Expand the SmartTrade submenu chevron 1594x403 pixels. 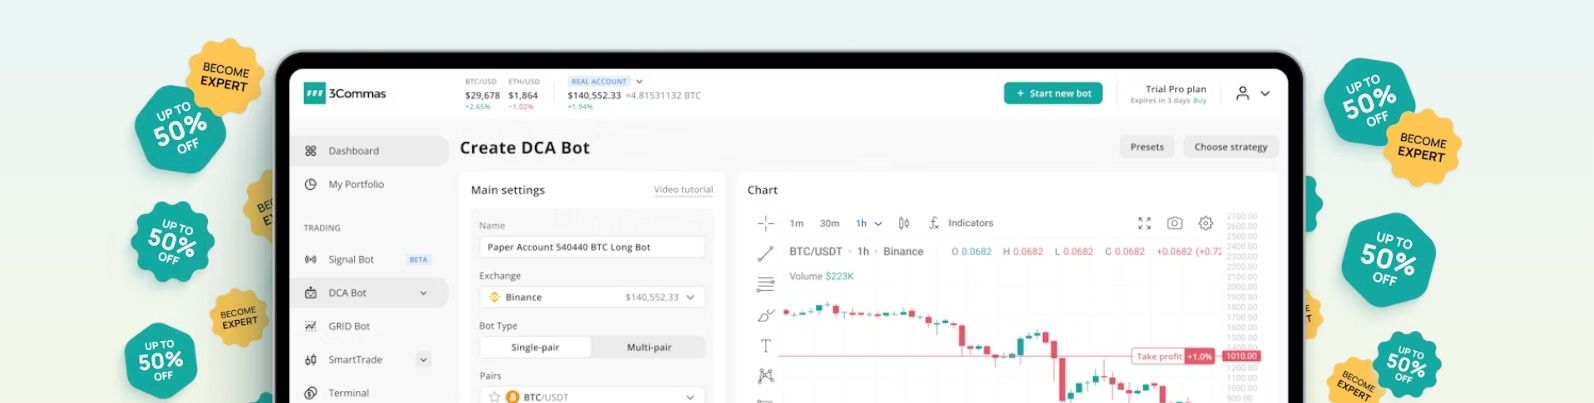pyautogui.click(x=423, y=360)
